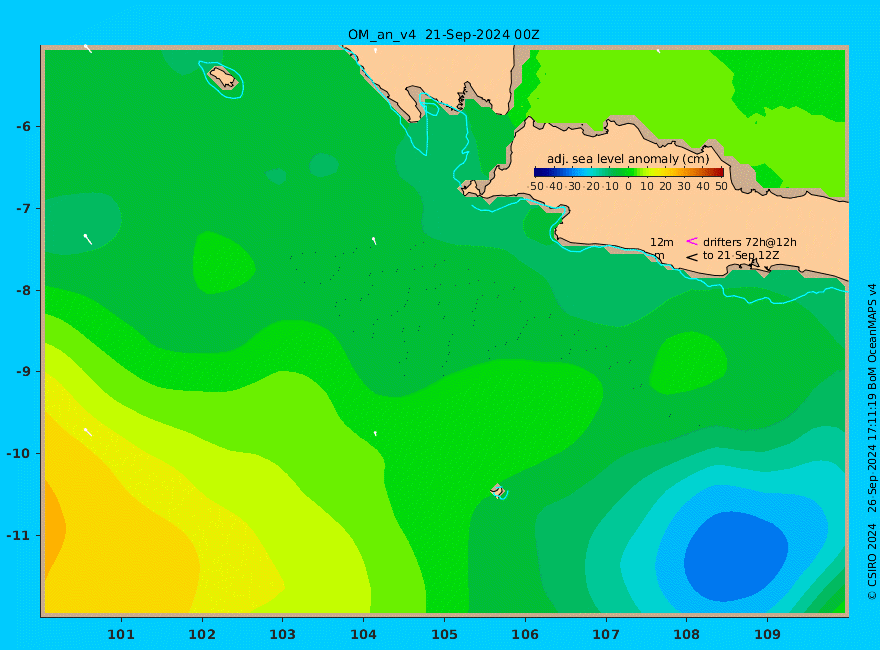Click the 0 tick label on the colorbar

[629, 186]
